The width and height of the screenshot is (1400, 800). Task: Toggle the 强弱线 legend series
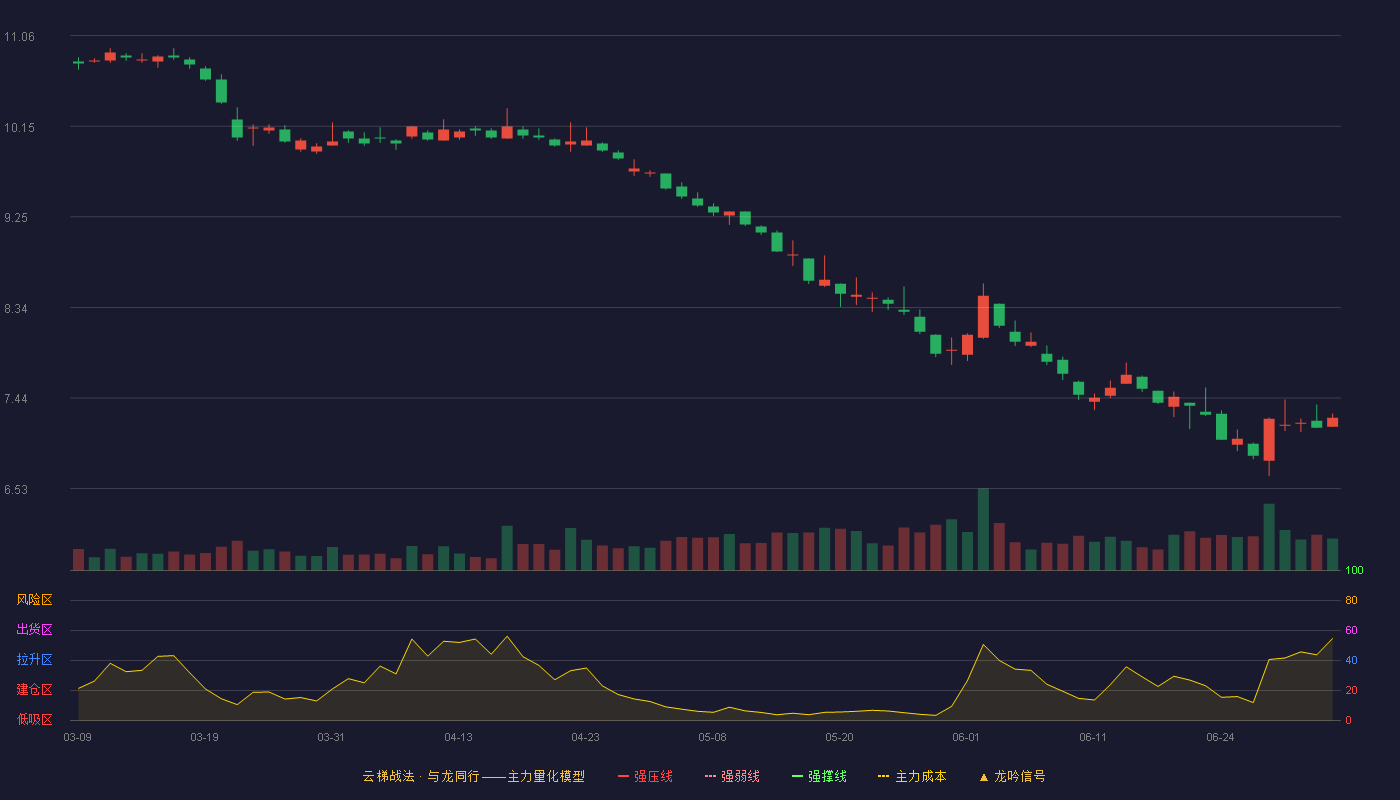click(x=732, y=776)
